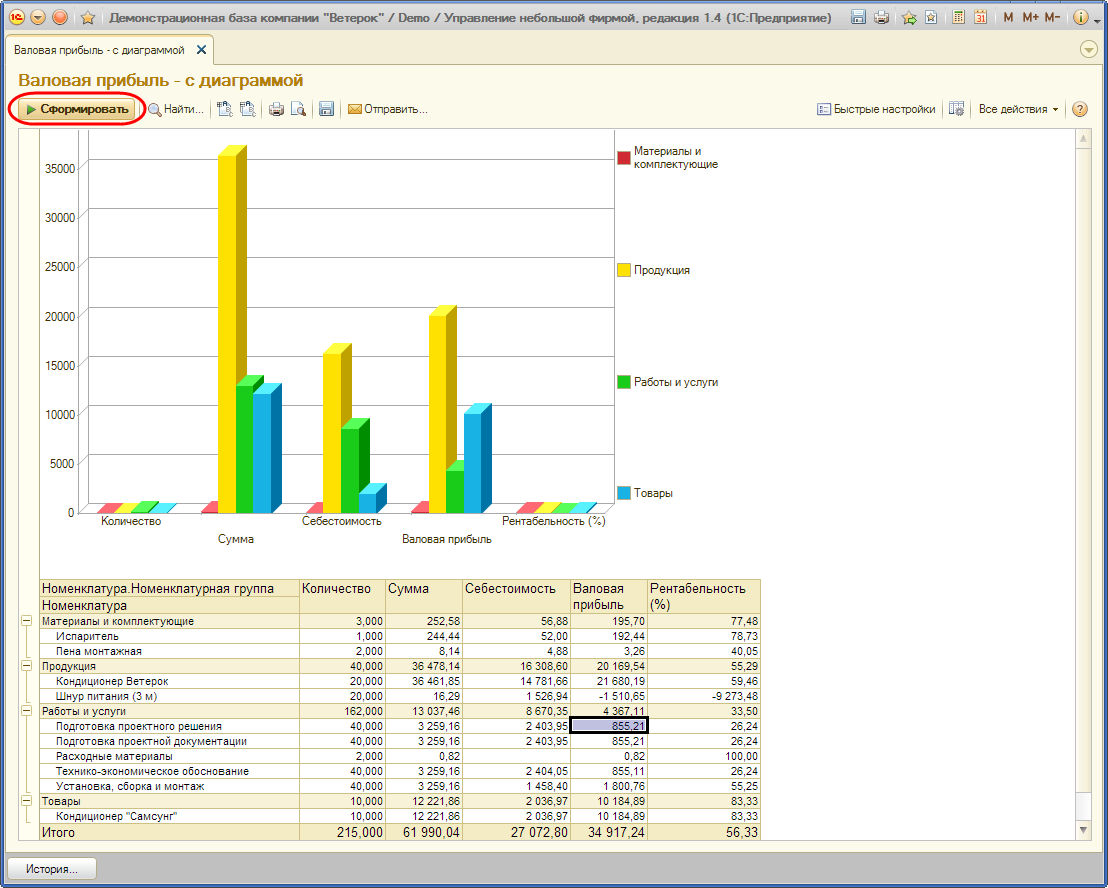Add page to favorites via star-arrow icon
The image size is (1108, 888).
pyautogui.click(x=909, y=18)
